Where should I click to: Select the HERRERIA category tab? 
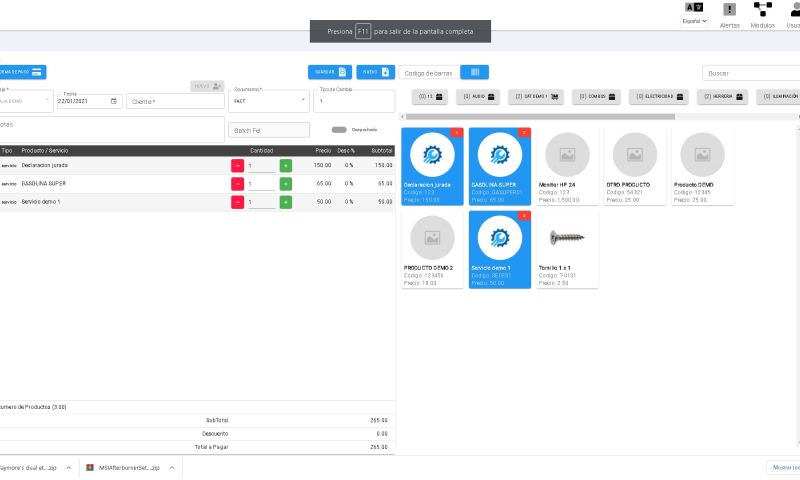click(722, 97)
